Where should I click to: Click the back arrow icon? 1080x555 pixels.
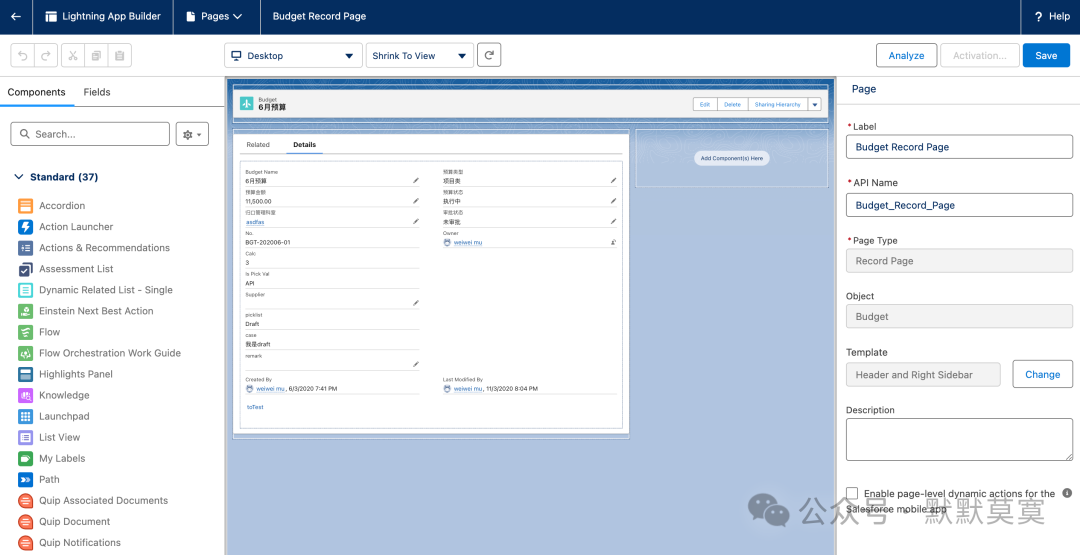16,16
